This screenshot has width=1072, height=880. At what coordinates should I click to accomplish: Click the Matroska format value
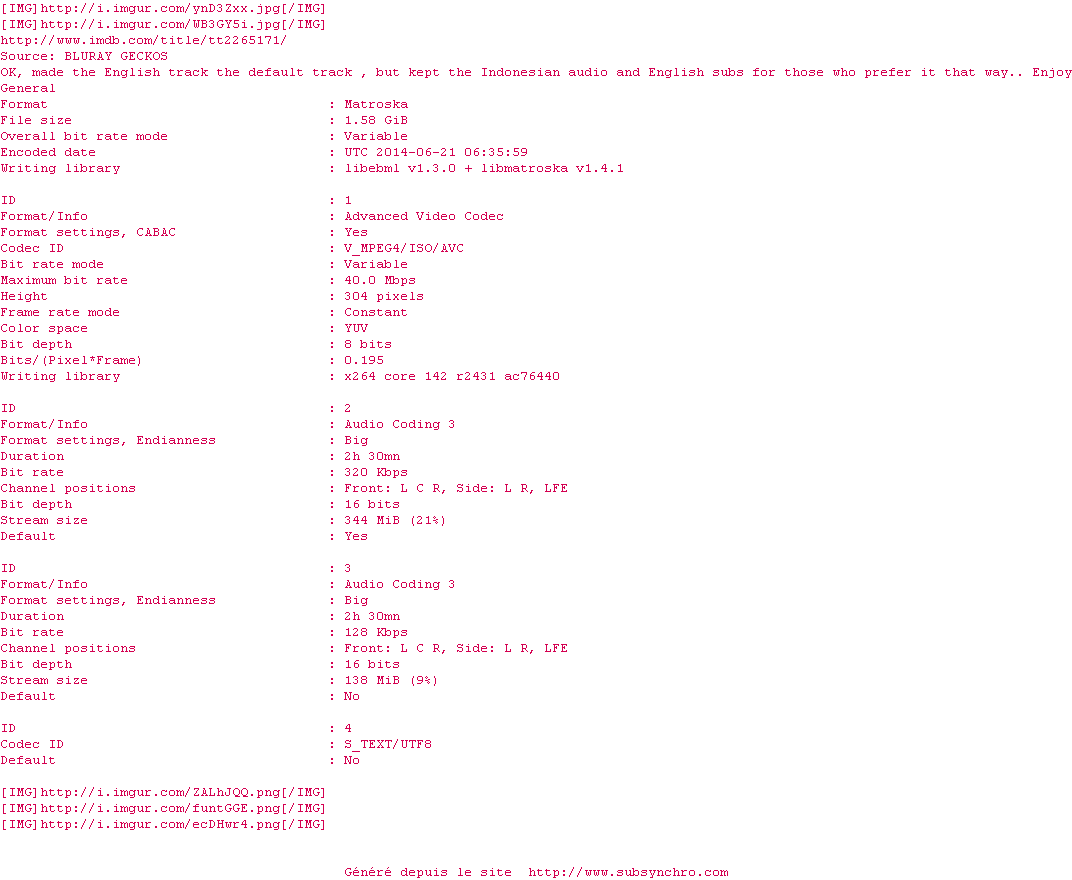(376, 105)
